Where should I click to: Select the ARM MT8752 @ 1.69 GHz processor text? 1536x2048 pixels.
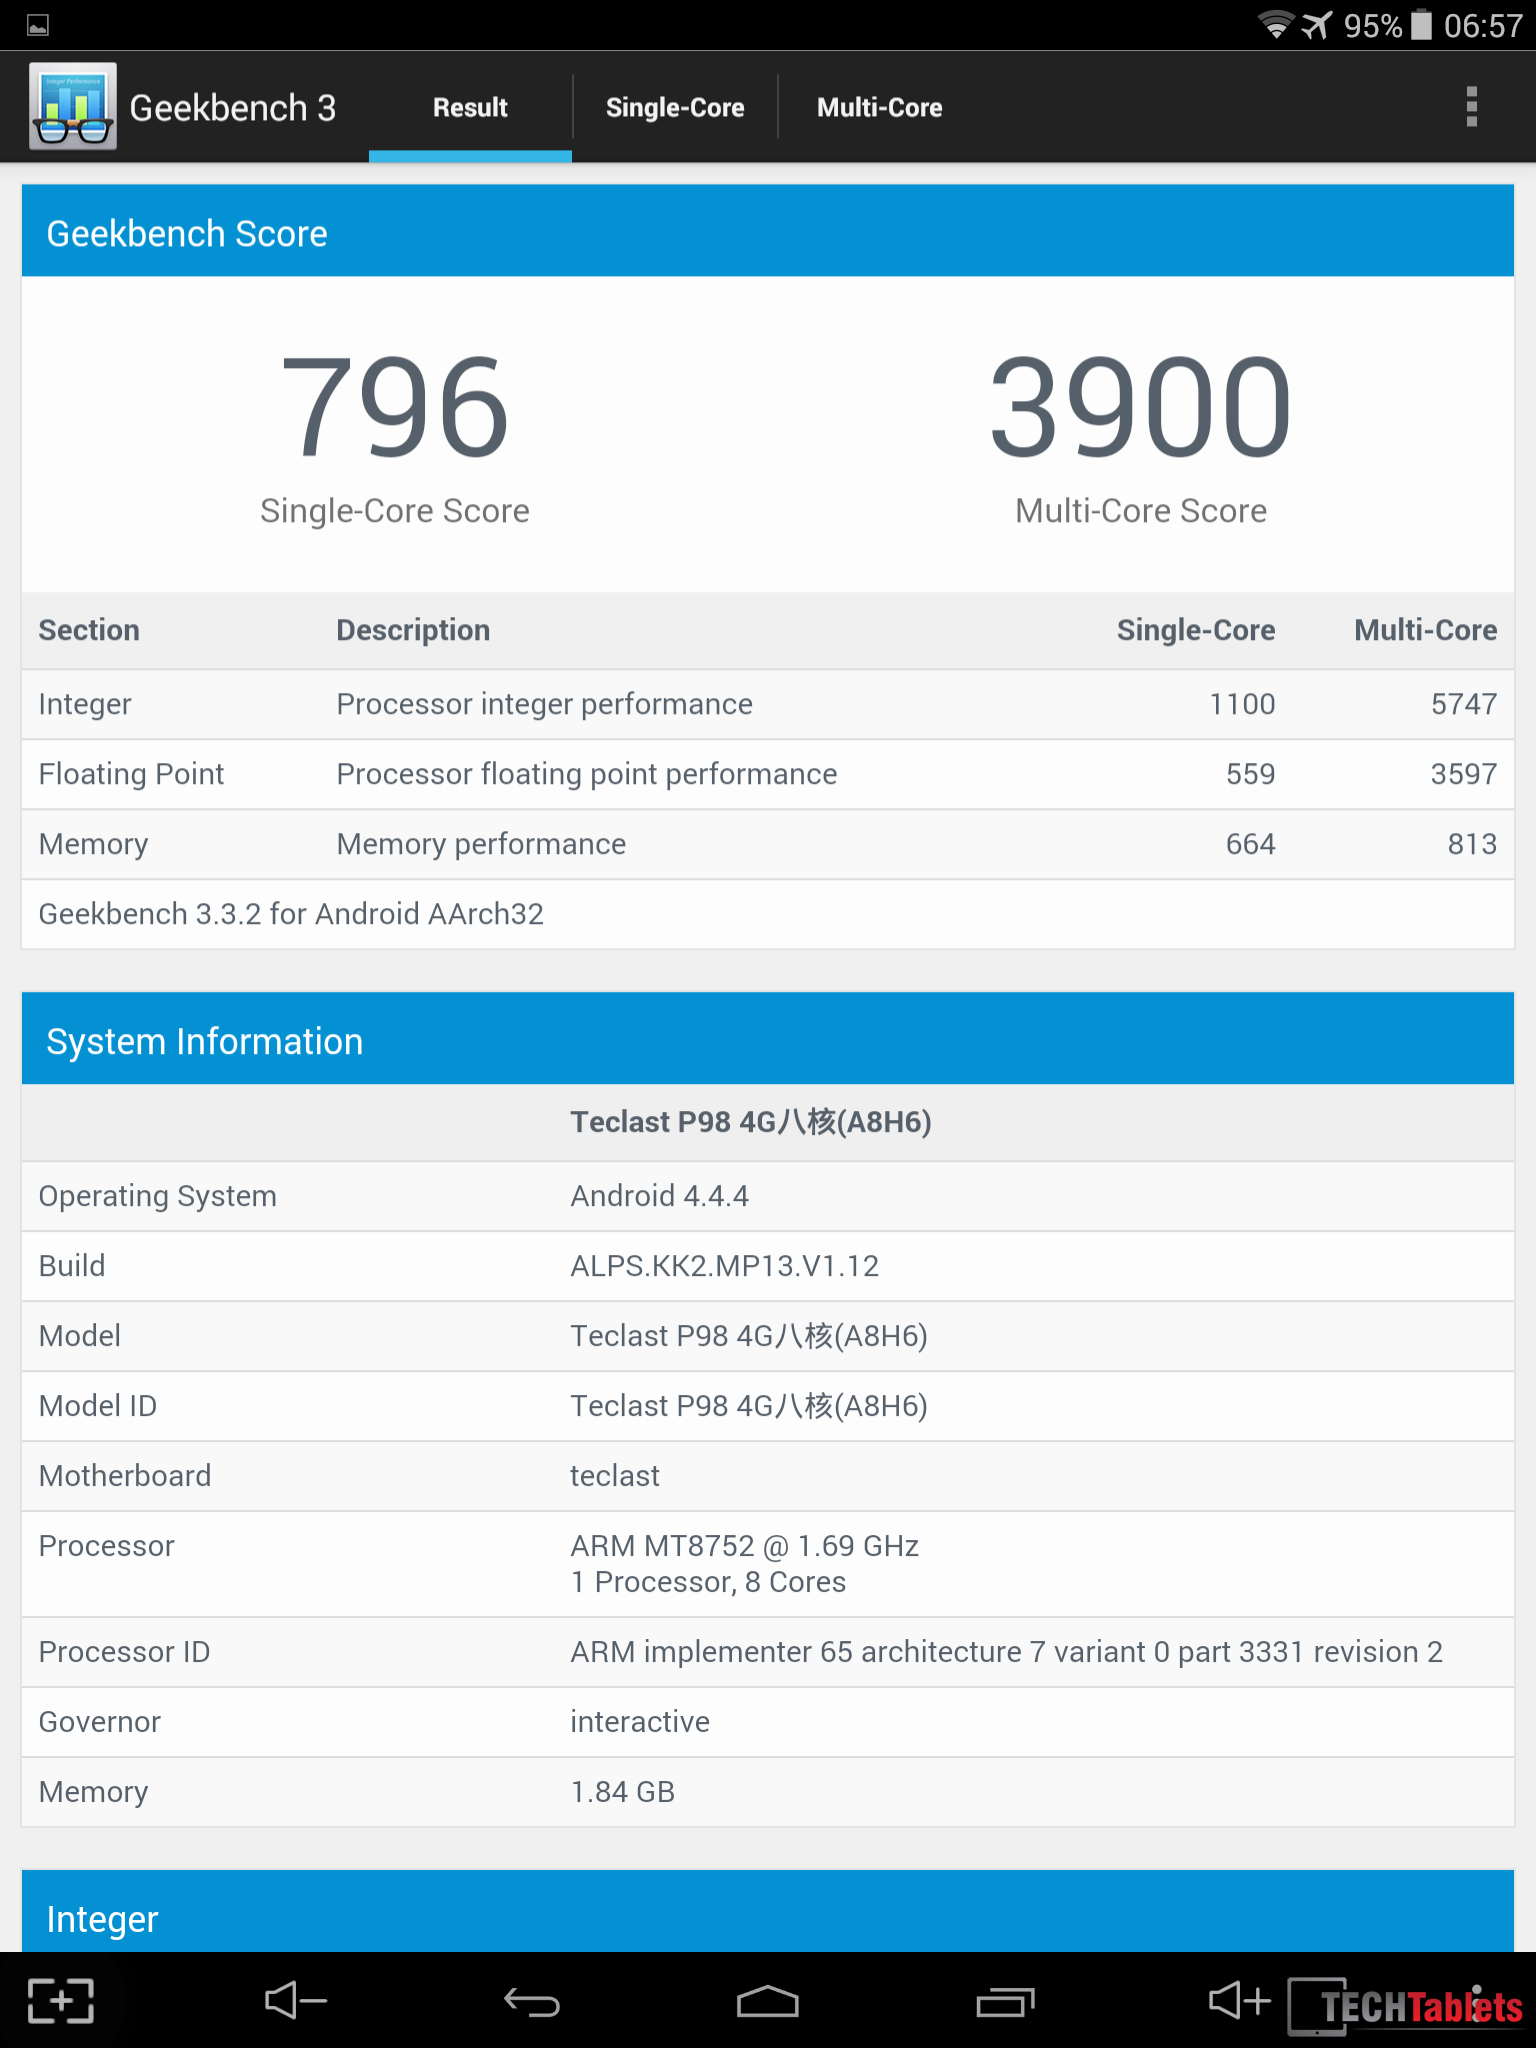tap(745, 1546)
